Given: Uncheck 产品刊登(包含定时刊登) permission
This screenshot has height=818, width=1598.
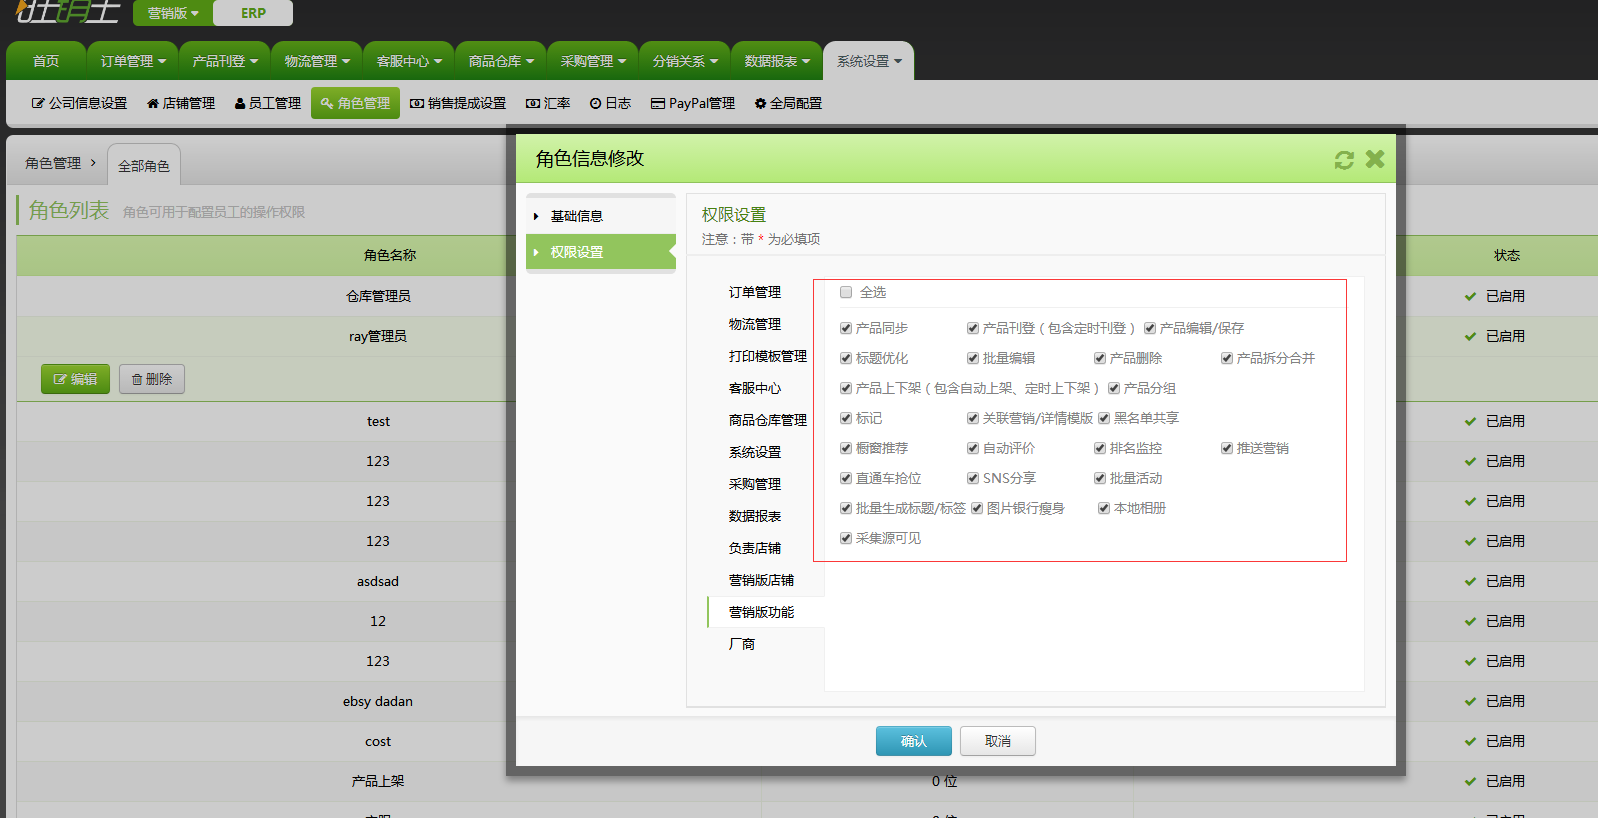Looking at the screenshot, I should 973,328.
